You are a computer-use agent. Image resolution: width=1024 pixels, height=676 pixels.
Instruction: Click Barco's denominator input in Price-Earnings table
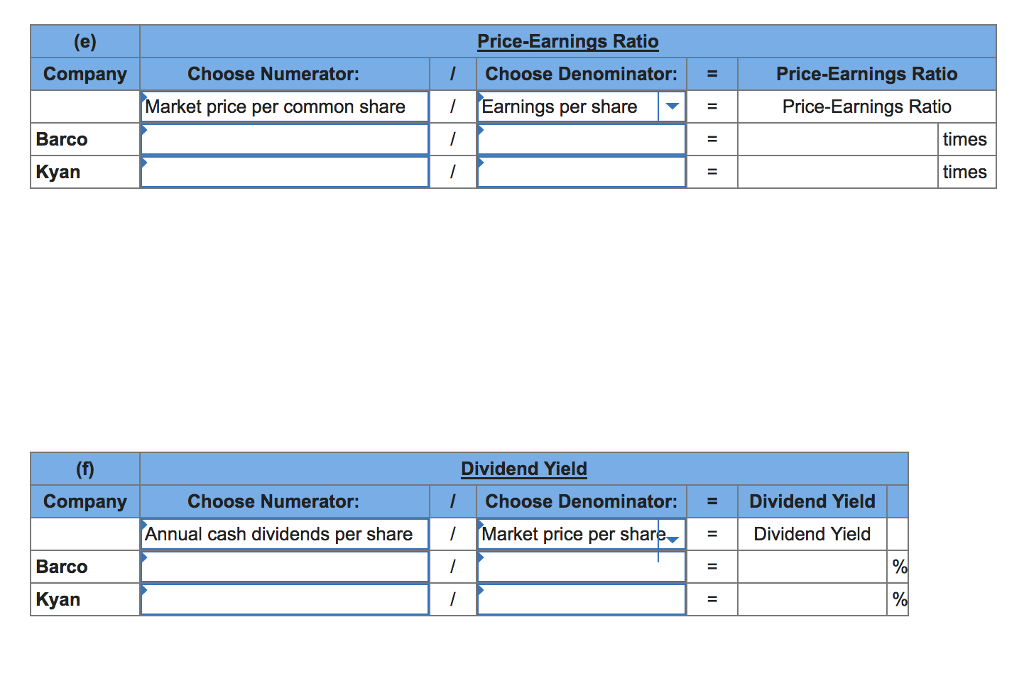580,139
